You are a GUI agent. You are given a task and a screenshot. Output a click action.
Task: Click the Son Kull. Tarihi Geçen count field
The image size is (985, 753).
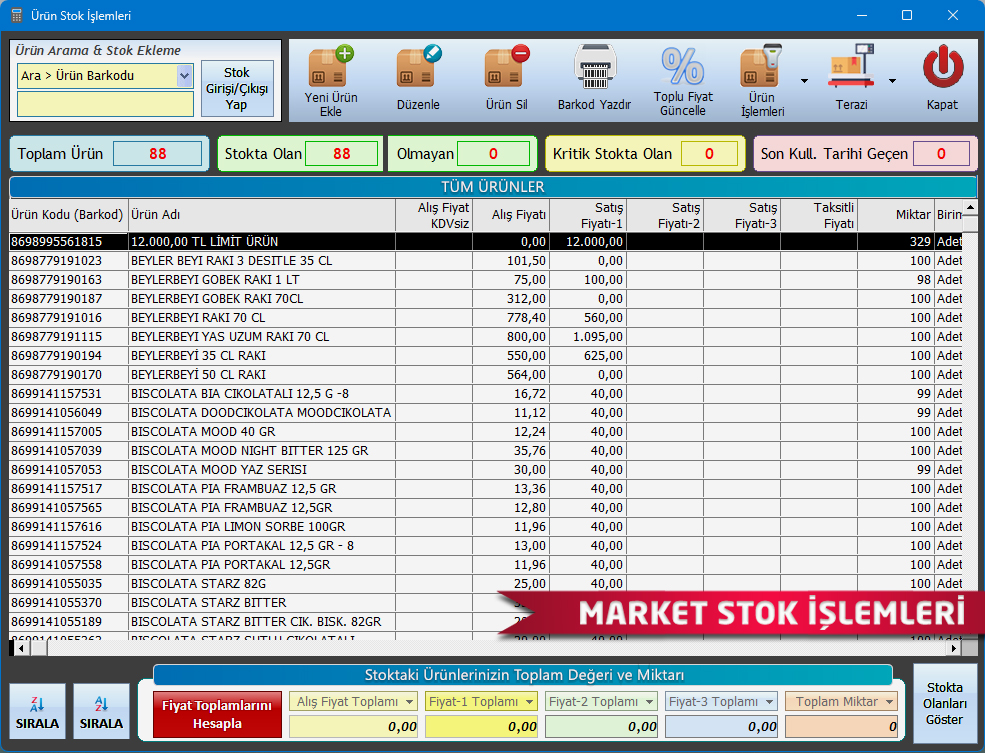(941, 154)
